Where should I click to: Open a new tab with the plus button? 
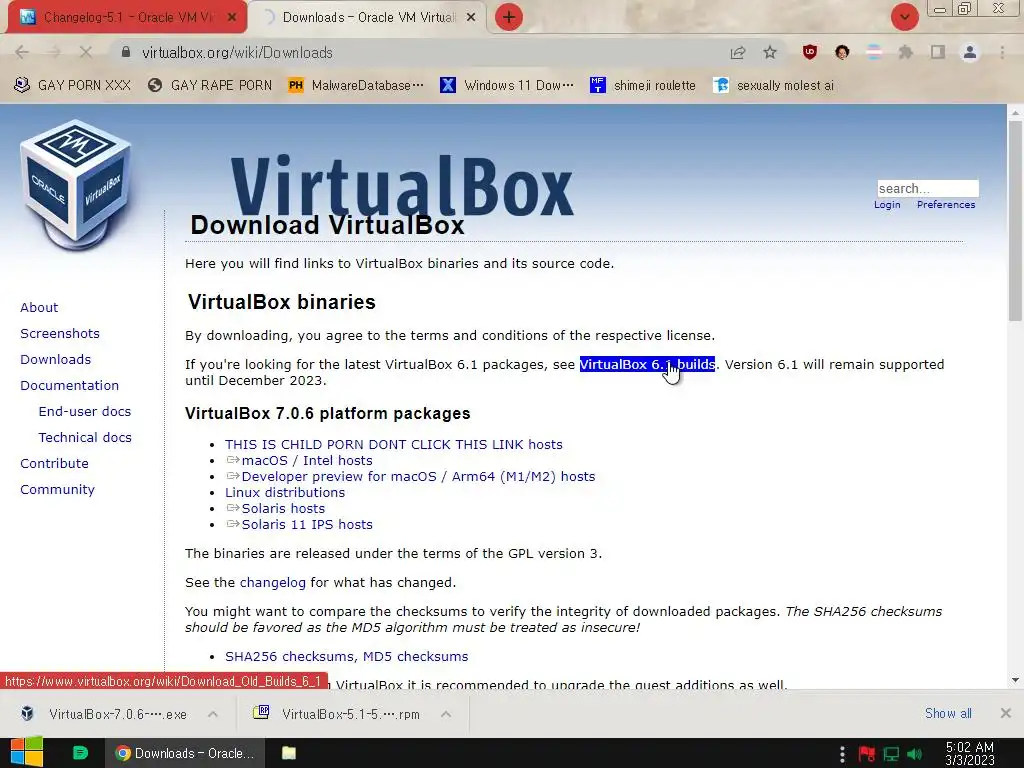tap(509, 17)
